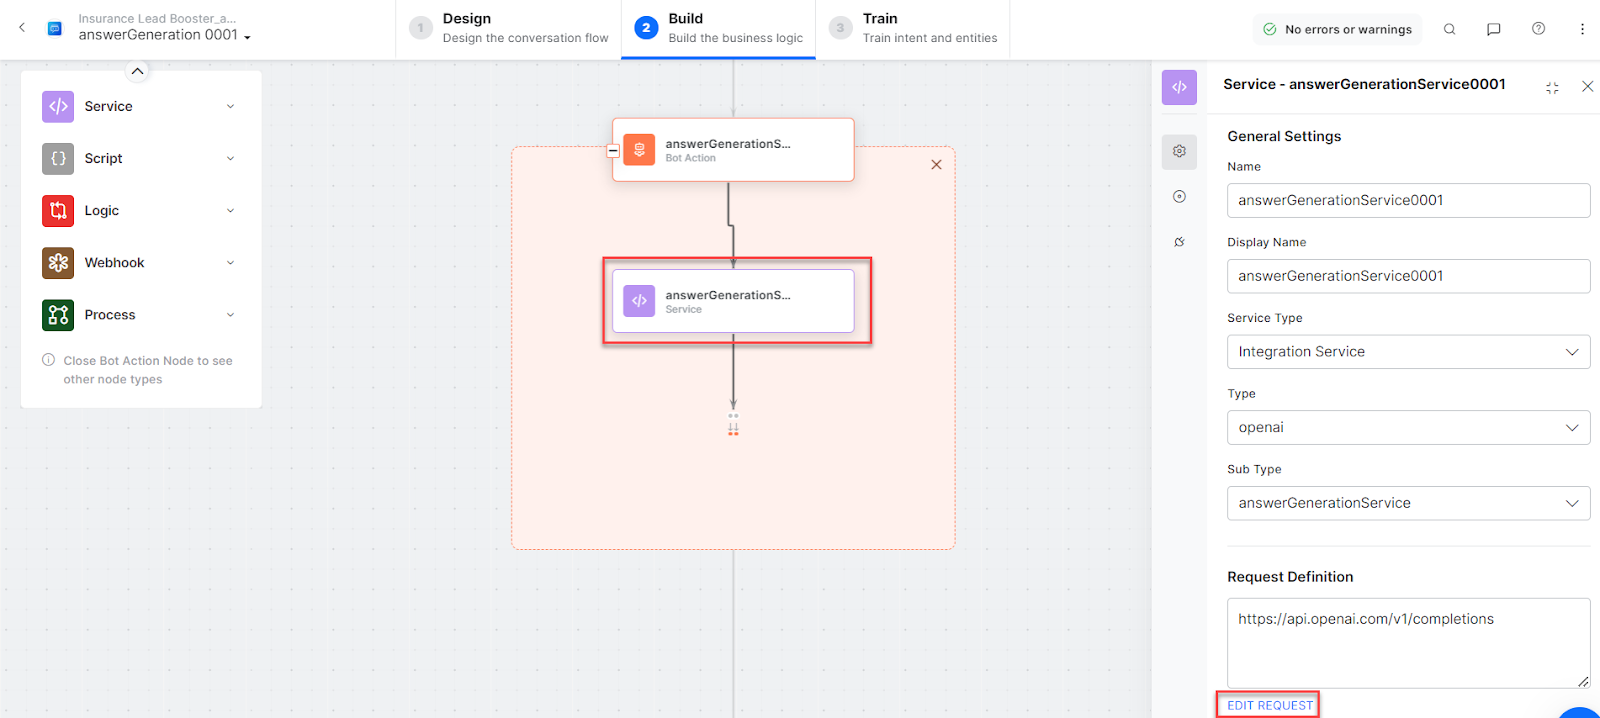Collapse the Bot Action node group

click(x=613, y=151)
